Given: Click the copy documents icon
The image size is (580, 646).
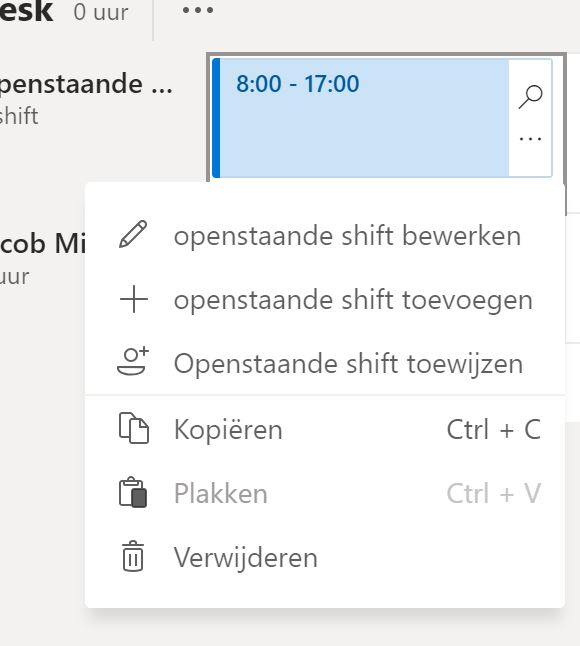Looking at the screenshot, I should click(133, 428).
